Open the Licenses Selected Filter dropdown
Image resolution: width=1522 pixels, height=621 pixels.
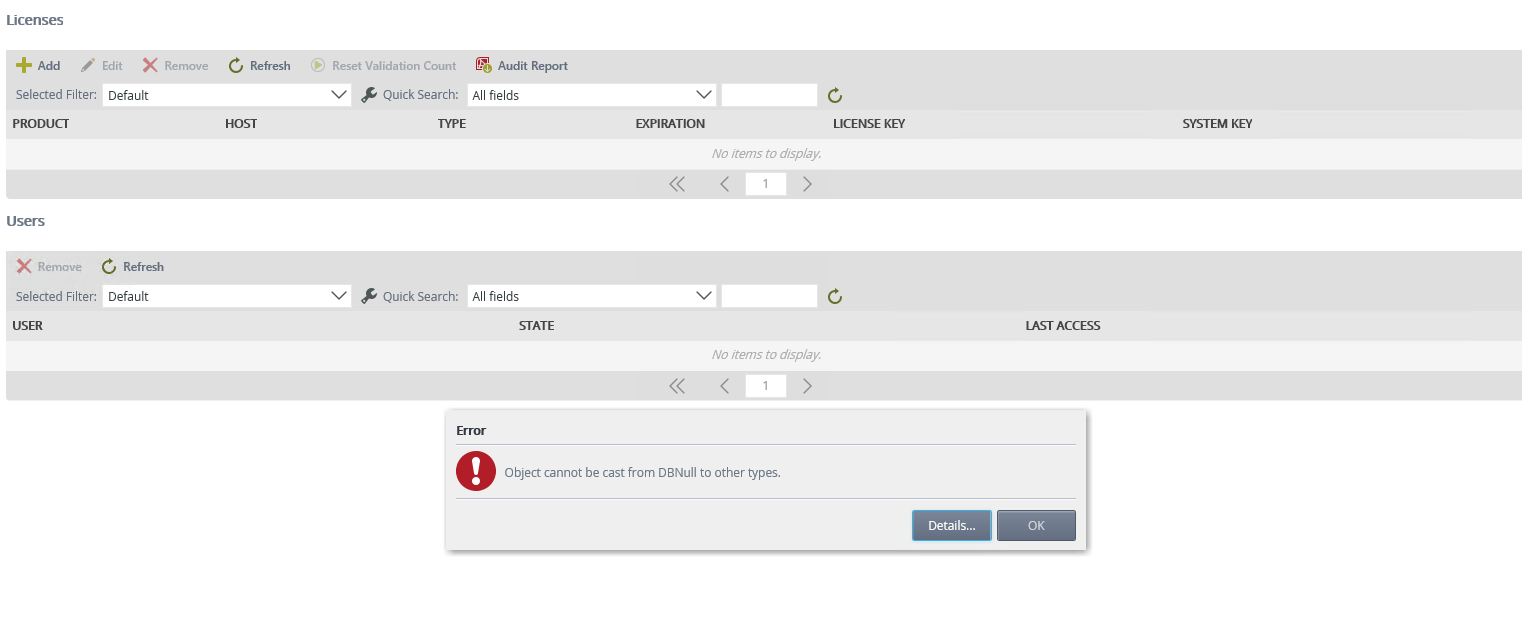[227, 95]
